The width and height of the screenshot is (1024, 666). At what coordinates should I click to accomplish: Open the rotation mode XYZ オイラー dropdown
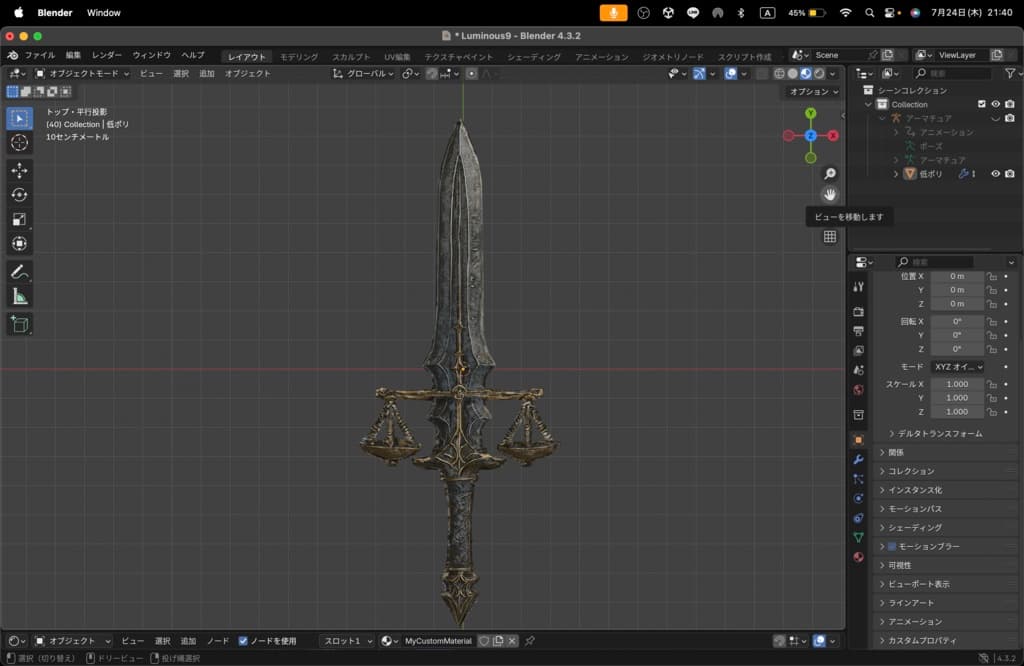tap(957, 367)
